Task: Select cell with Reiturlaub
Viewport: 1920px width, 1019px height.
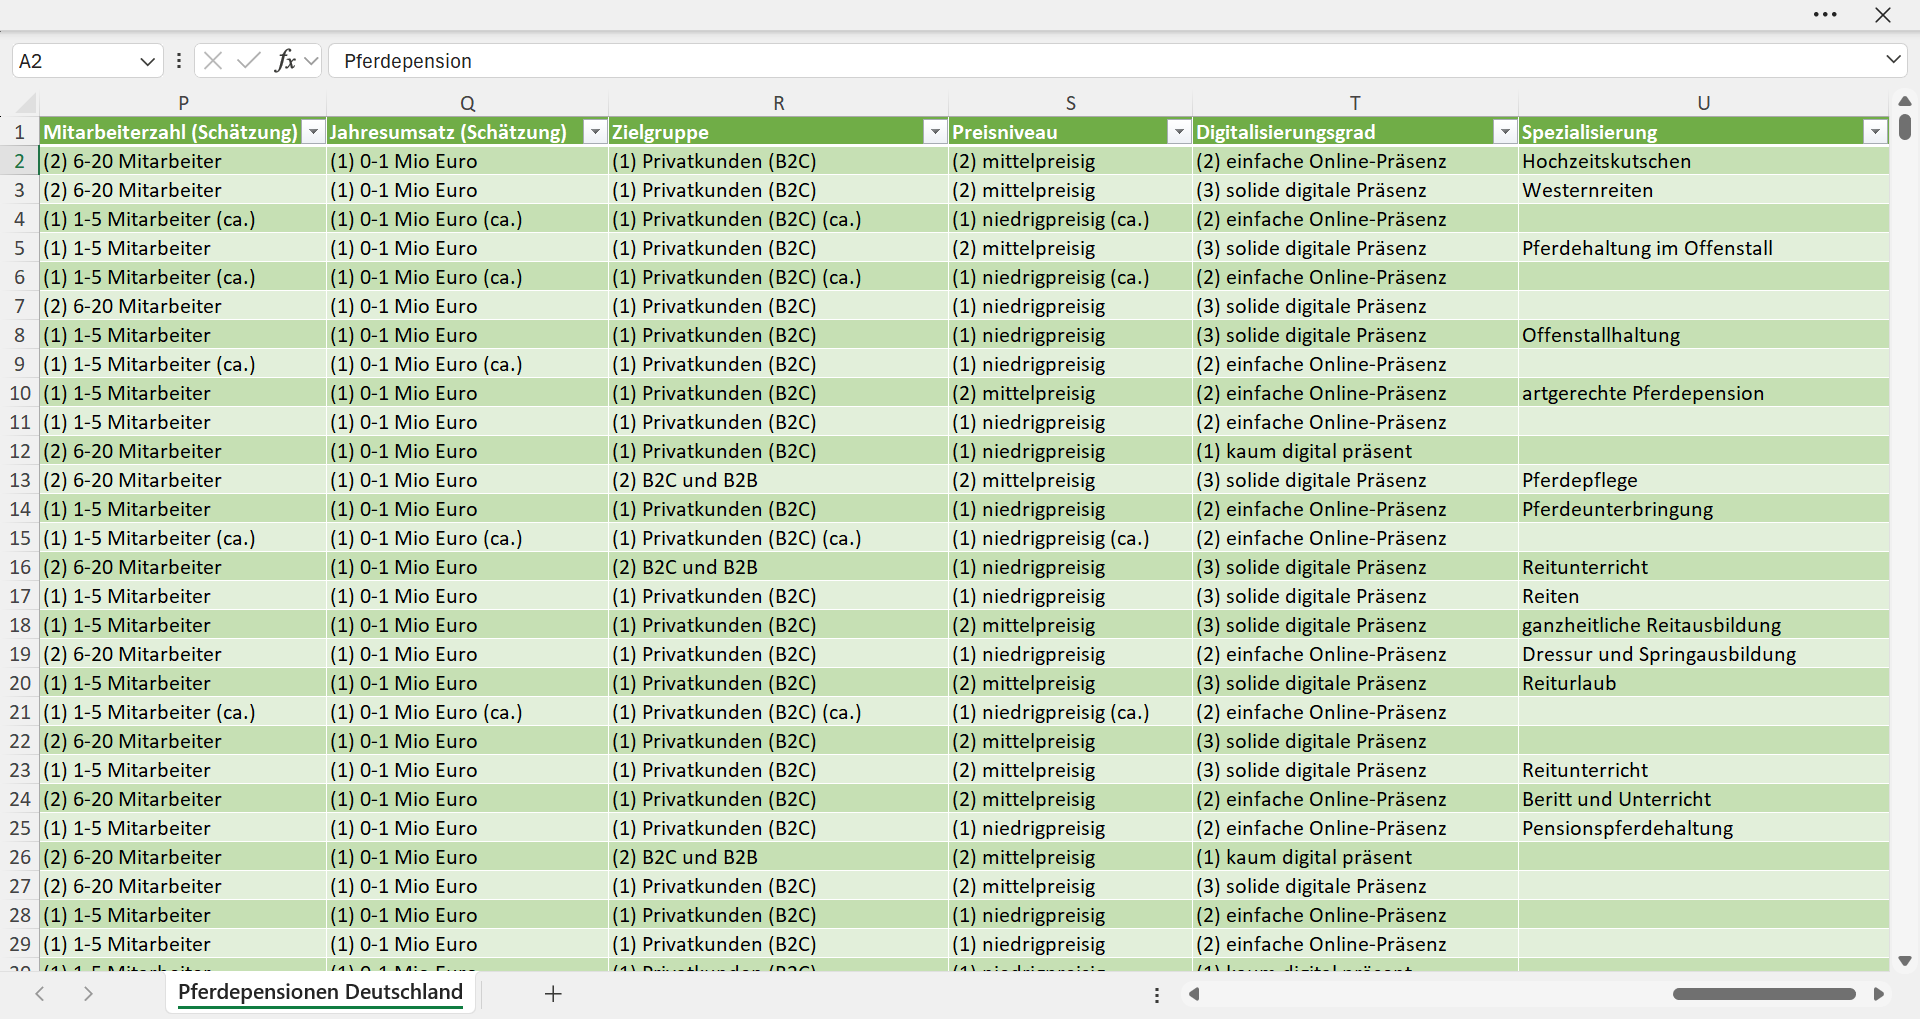Action: [1703, 683]
